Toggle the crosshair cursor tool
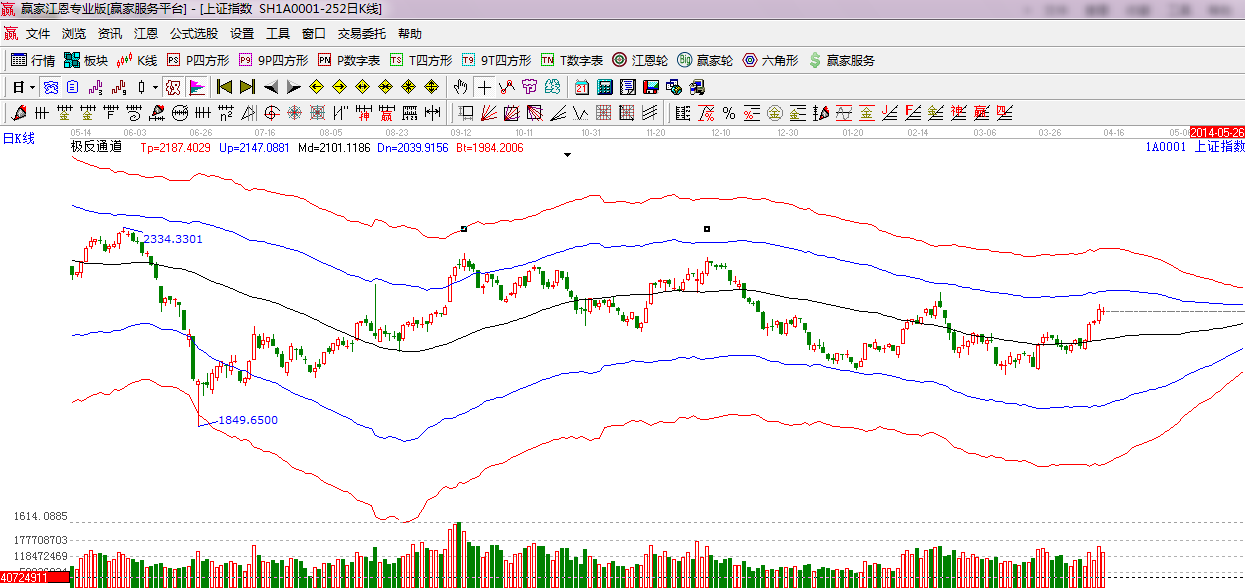The image size is (1245, 588). [484, 87]
